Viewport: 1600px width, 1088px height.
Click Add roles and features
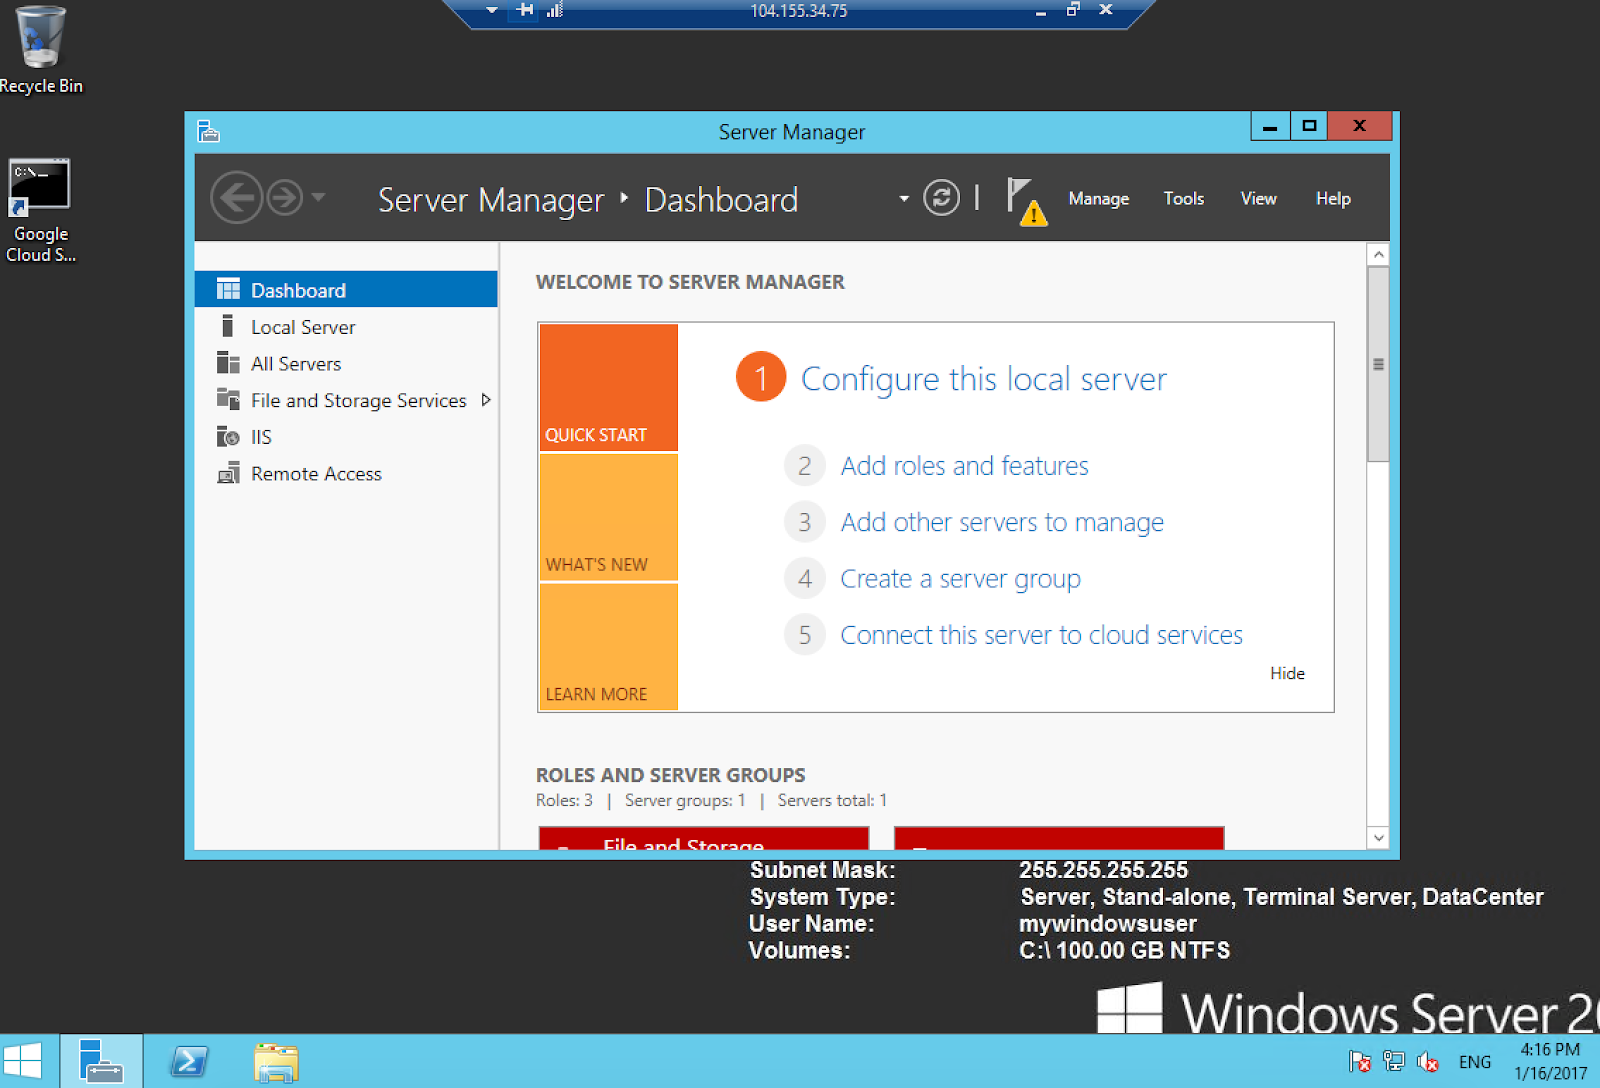click(963, 465)
